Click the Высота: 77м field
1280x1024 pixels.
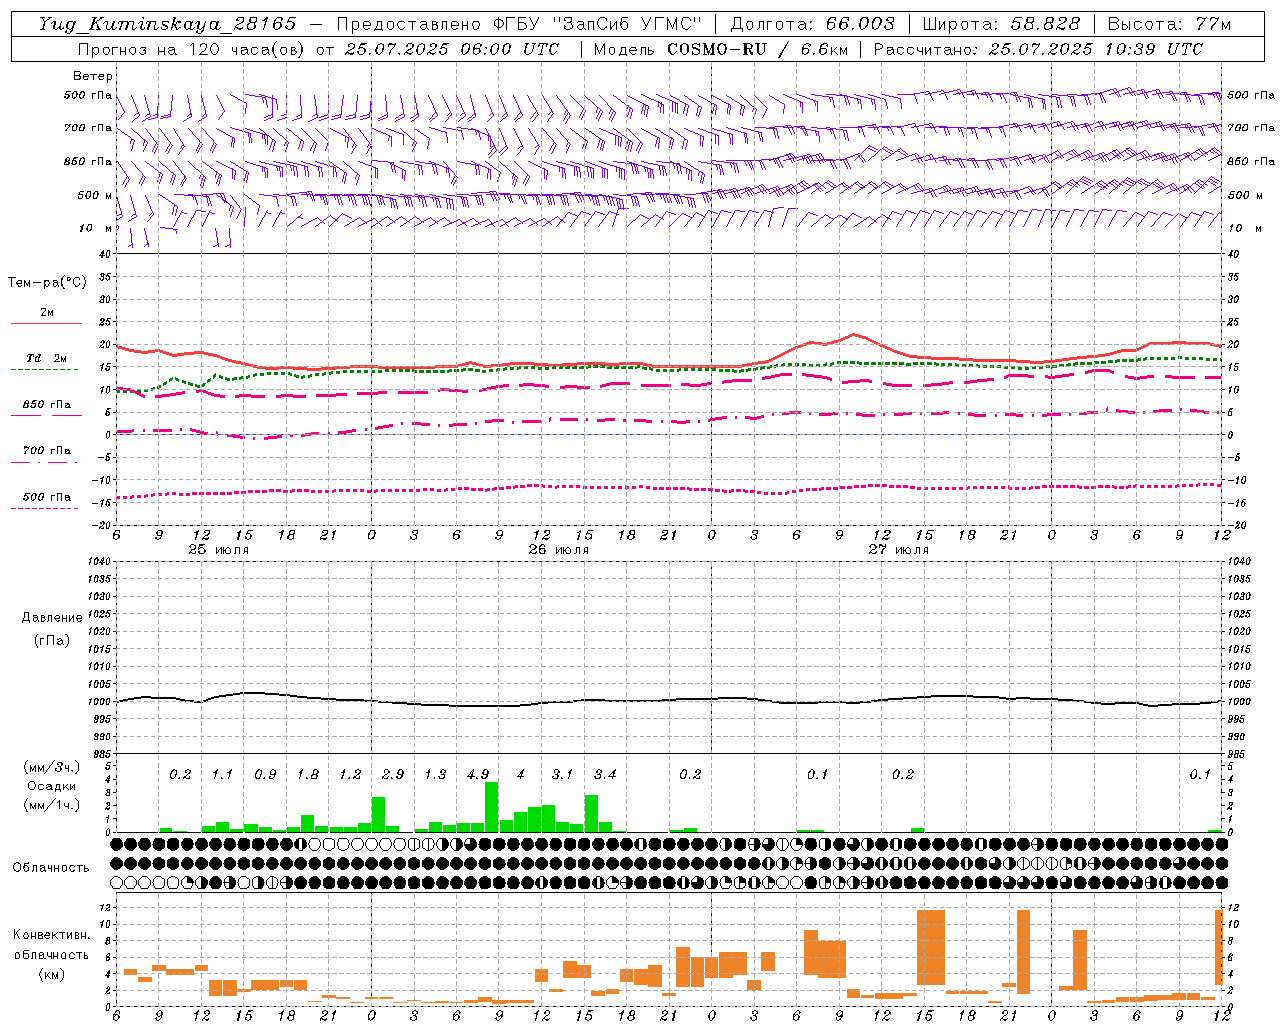[1170, 24]
